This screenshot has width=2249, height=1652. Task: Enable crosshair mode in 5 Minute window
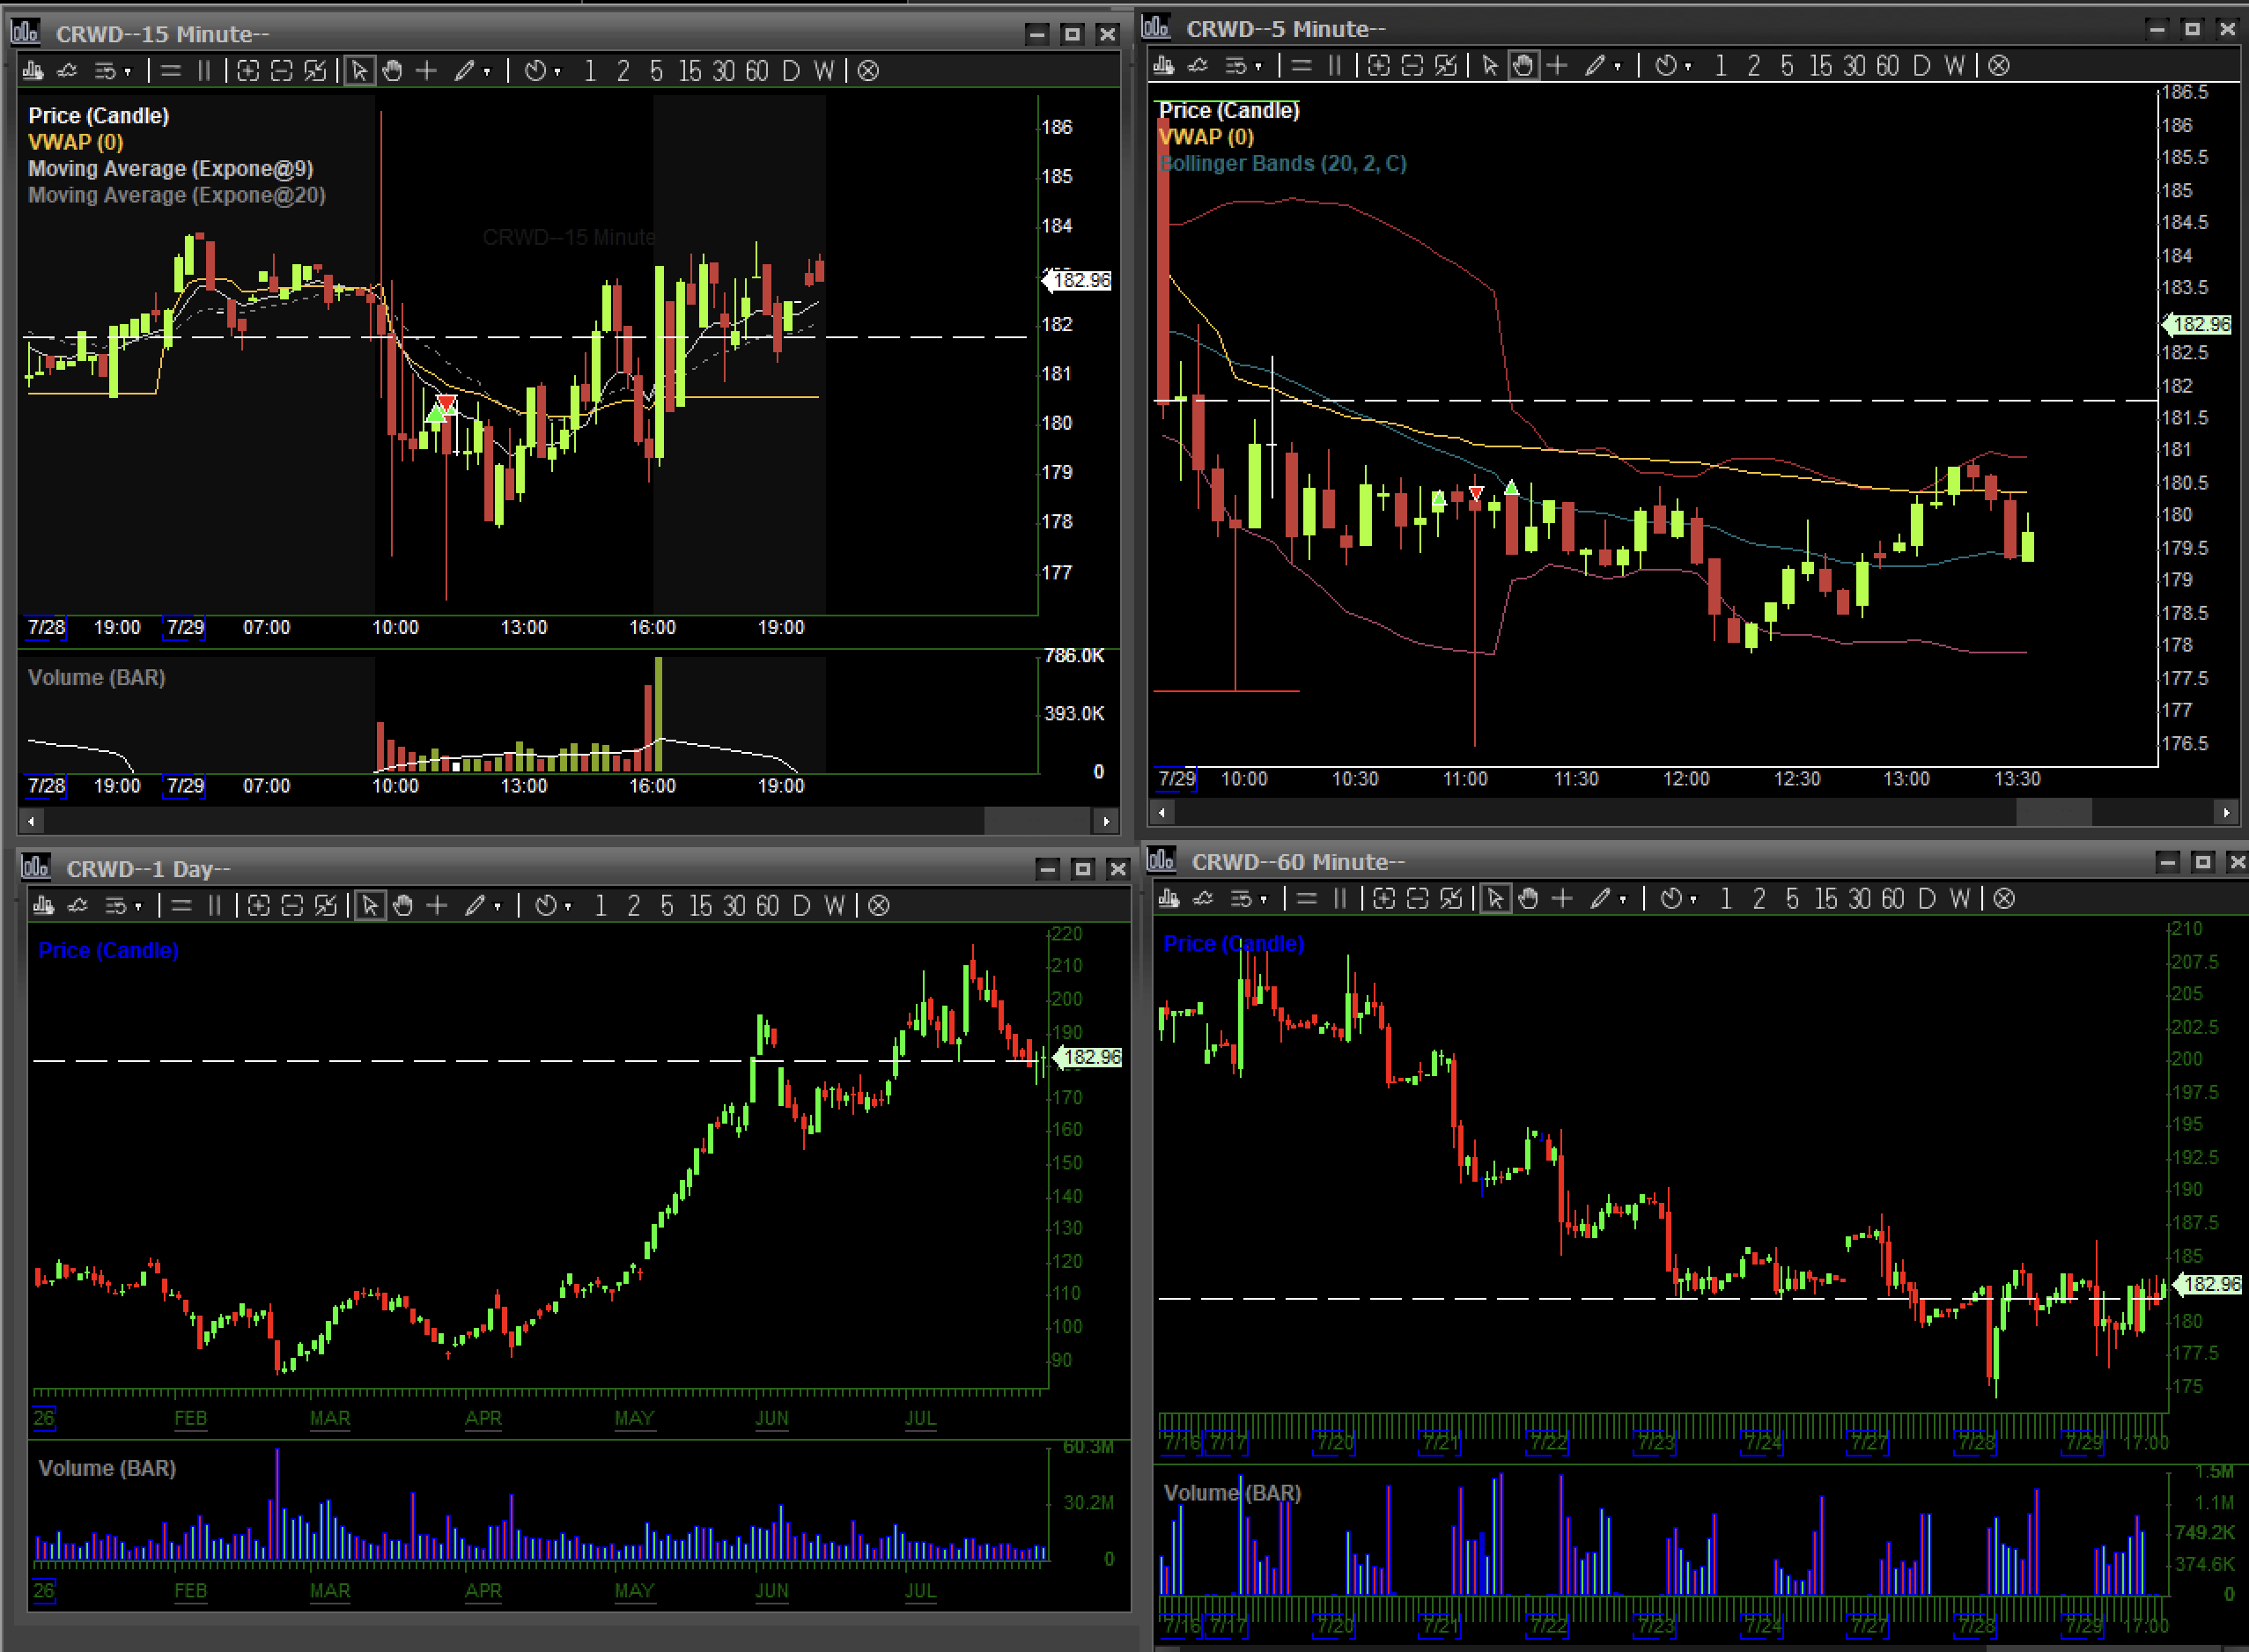click(1557, 66)
